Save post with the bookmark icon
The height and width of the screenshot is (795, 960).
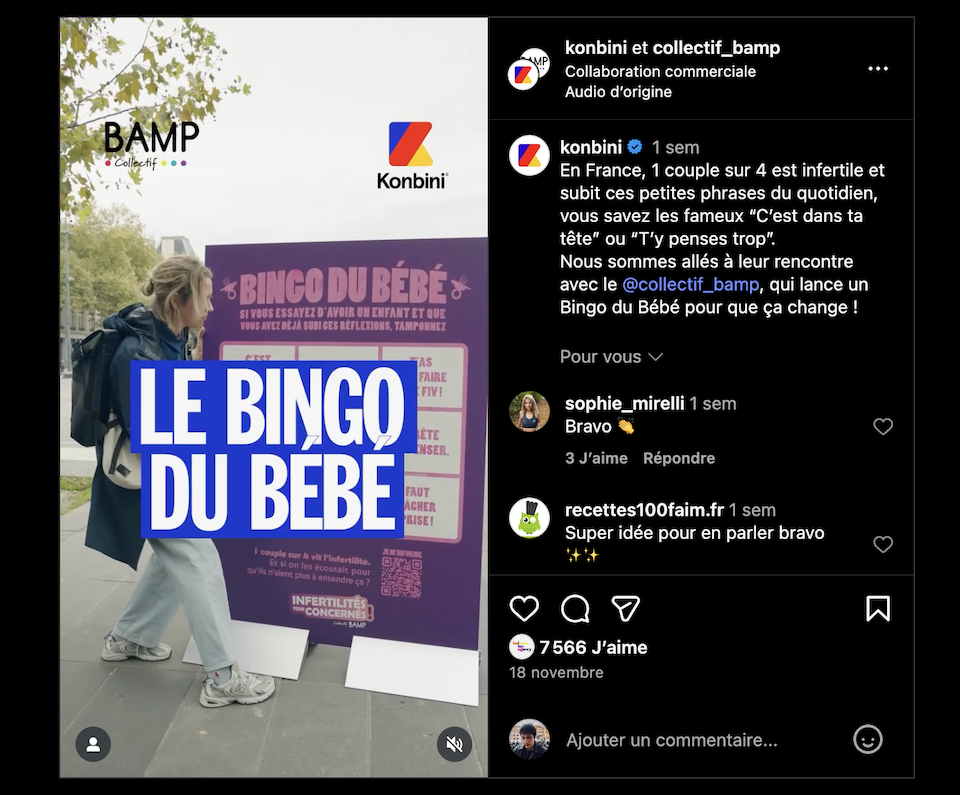pos(878,609)
